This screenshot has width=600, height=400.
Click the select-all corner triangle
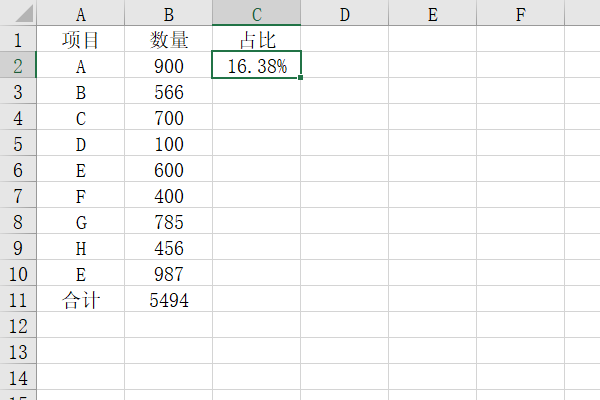(24, 15)
